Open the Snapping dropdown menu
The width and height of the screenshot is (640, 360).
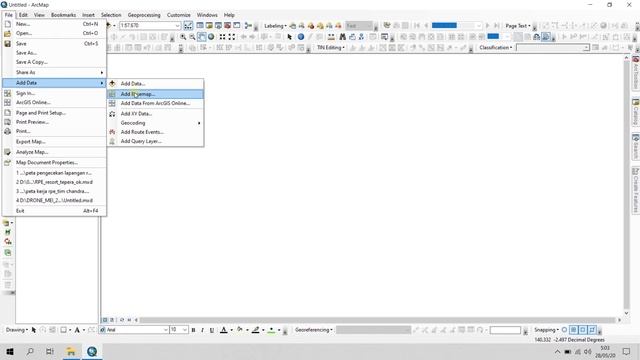pos(547,330)
